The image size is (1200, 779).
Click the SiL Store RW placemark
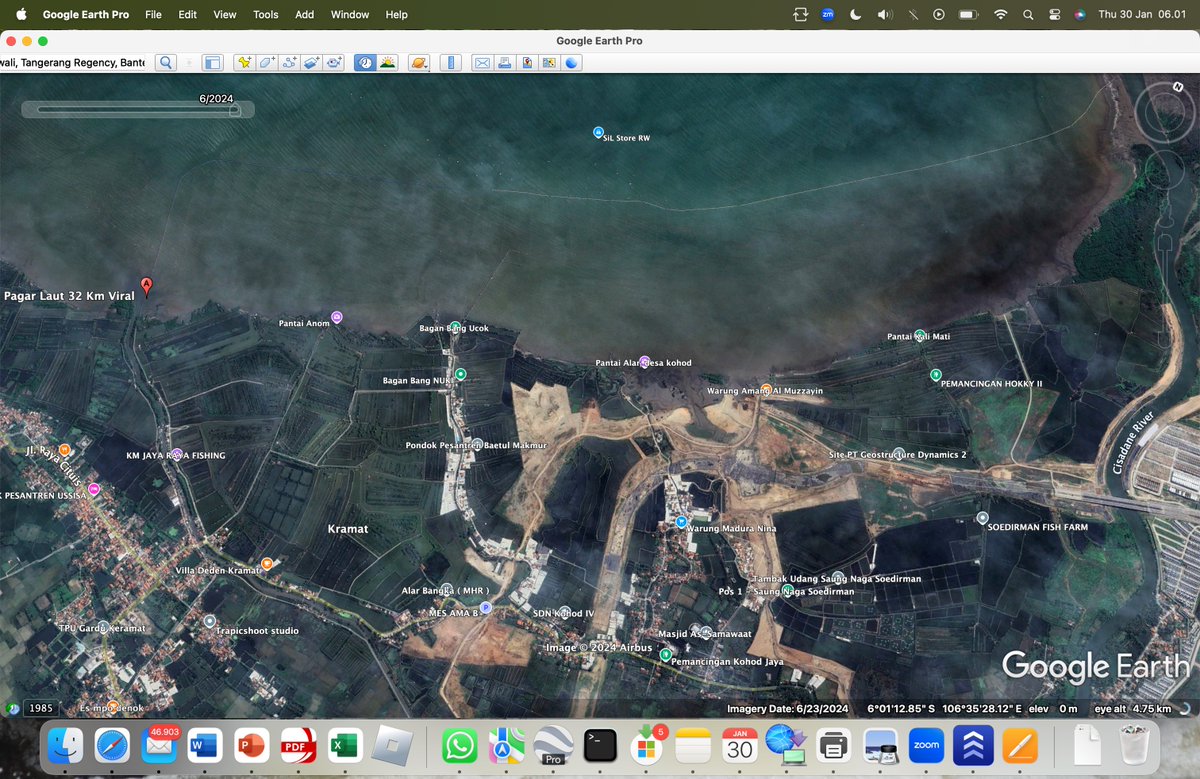(598, 132)
